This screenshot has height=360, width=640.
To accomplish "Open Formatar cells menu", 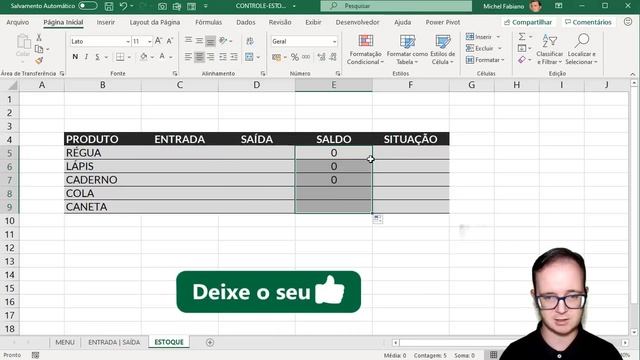I will 485,60.
